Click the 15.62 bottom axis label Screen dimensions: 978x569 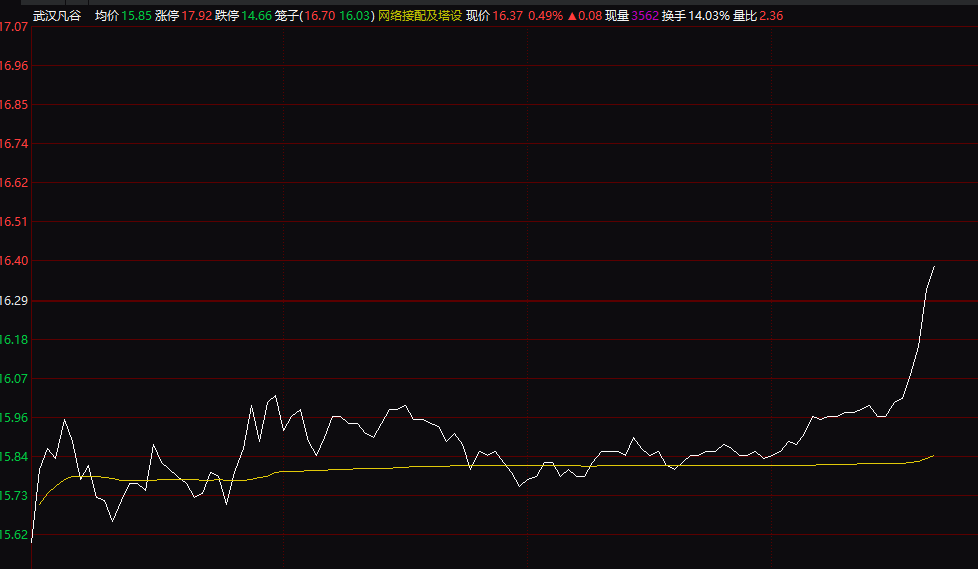(x=14, y=535)
